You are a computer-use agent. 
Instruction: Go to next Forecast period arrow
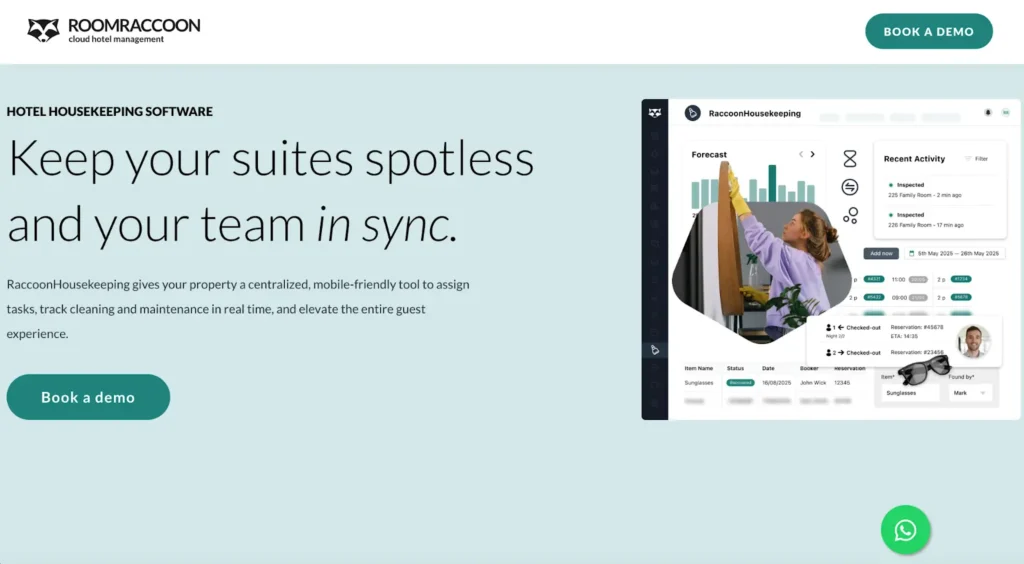(812, 154)
